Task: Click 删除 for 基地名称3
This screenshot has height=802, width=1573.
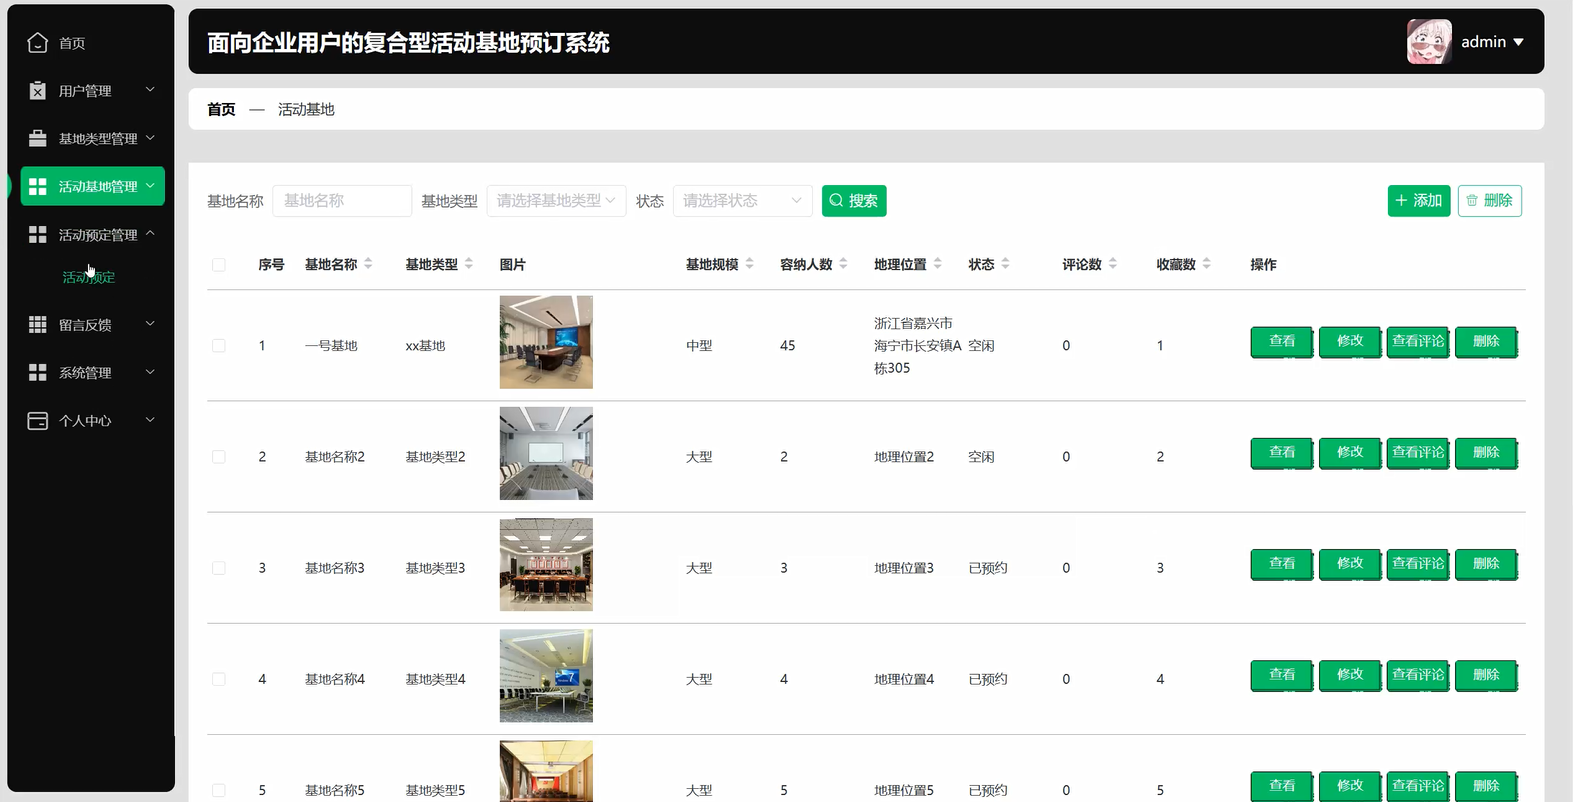Action: click(x=1486, y=564)
